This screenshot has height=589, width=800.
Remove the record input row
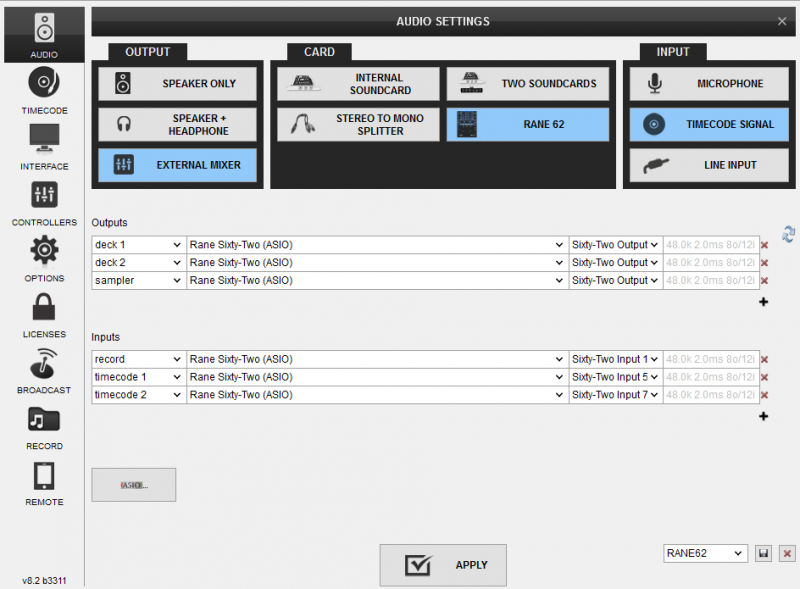(x=764, y=359)
